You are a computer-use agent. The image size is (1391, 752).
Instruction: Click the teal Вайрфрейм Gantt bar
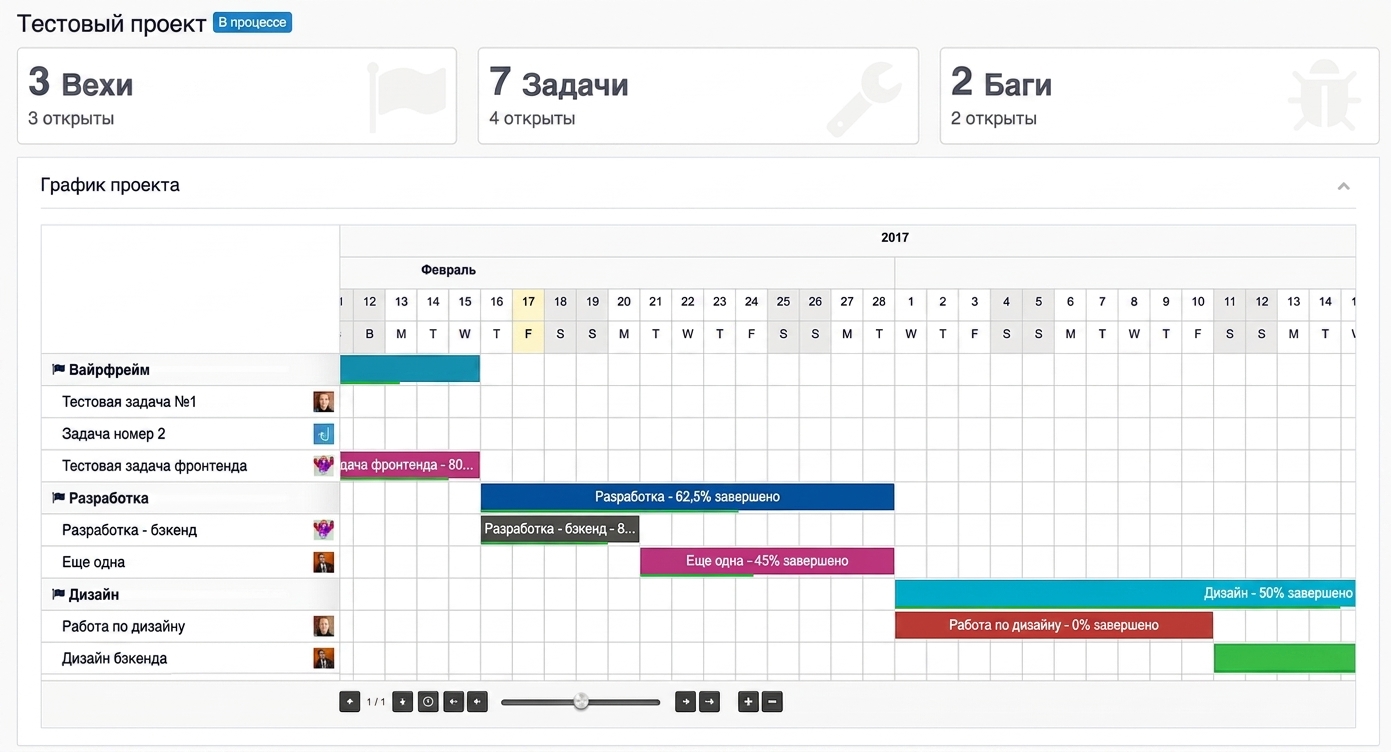click(410, 369)
